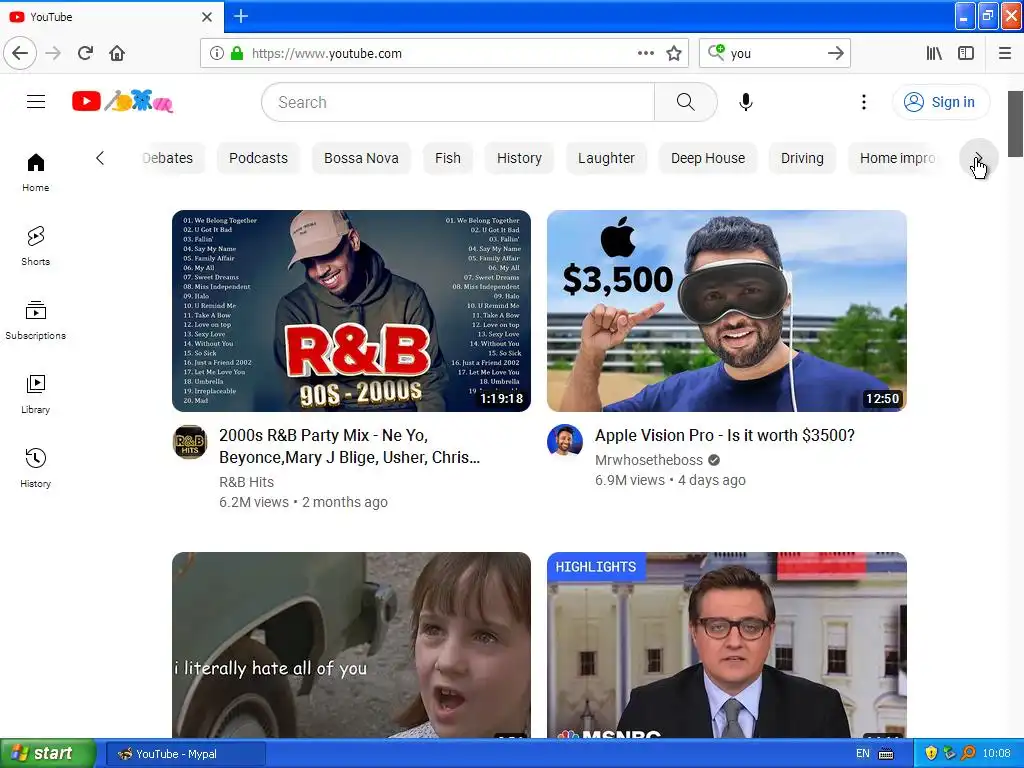The width and height of the screenshot is (1024, 768).
Task: Open Apple $3,500 video thumbnail
Action: coord(727,311)
